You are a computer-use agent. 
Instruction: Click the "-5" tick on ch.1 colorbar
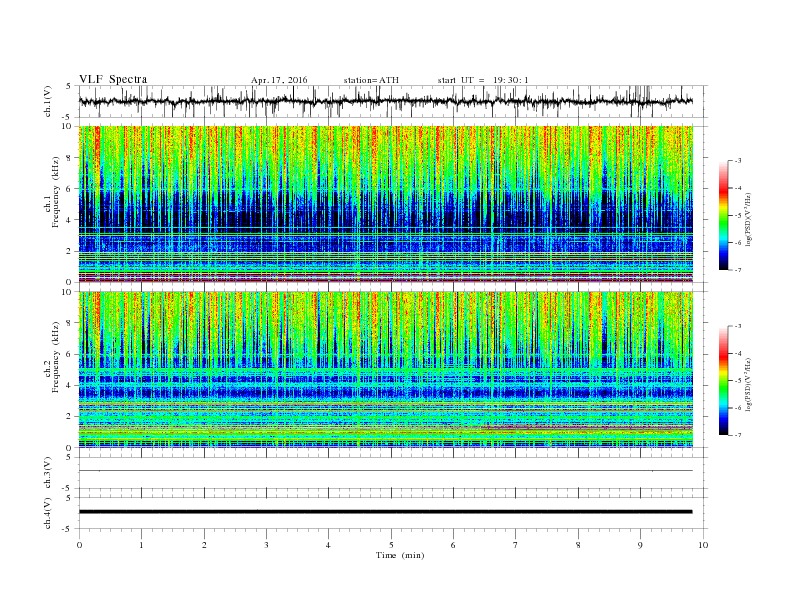click(737, 216)
